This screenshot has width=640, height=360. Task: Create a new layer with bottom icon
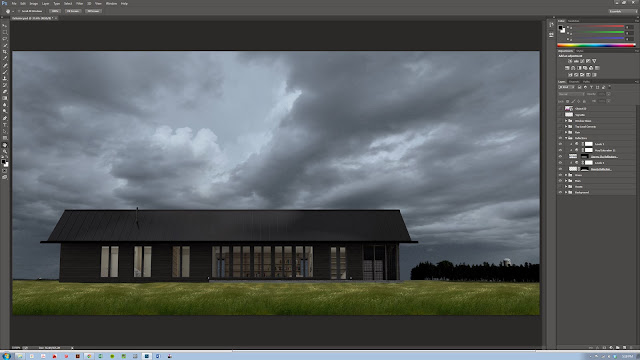(x=624, y=347)
